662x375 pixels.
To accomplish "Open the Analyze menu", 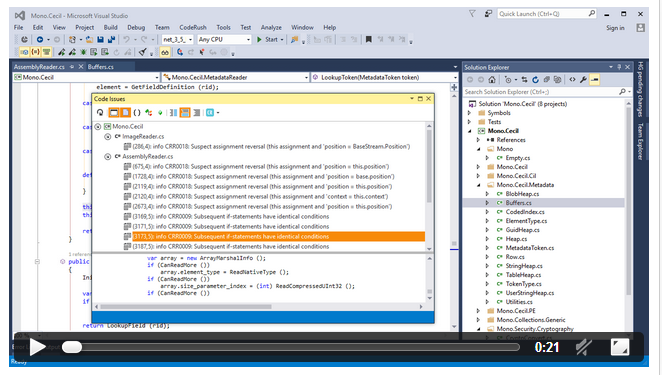I will [271, 27].
